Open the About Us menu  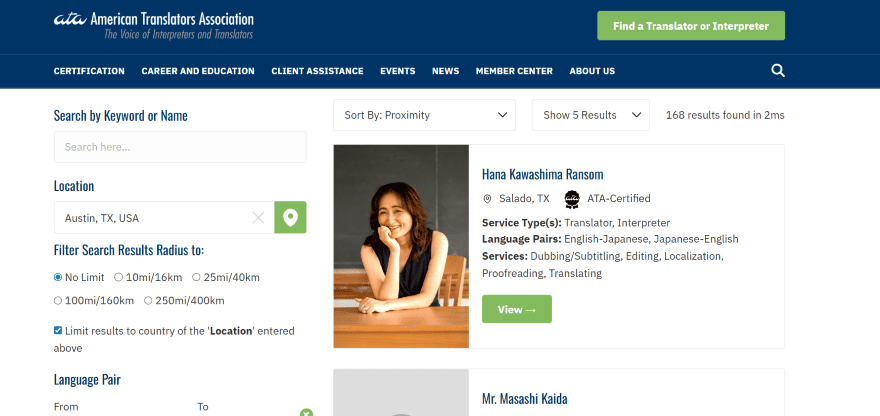tap(592, 71)
